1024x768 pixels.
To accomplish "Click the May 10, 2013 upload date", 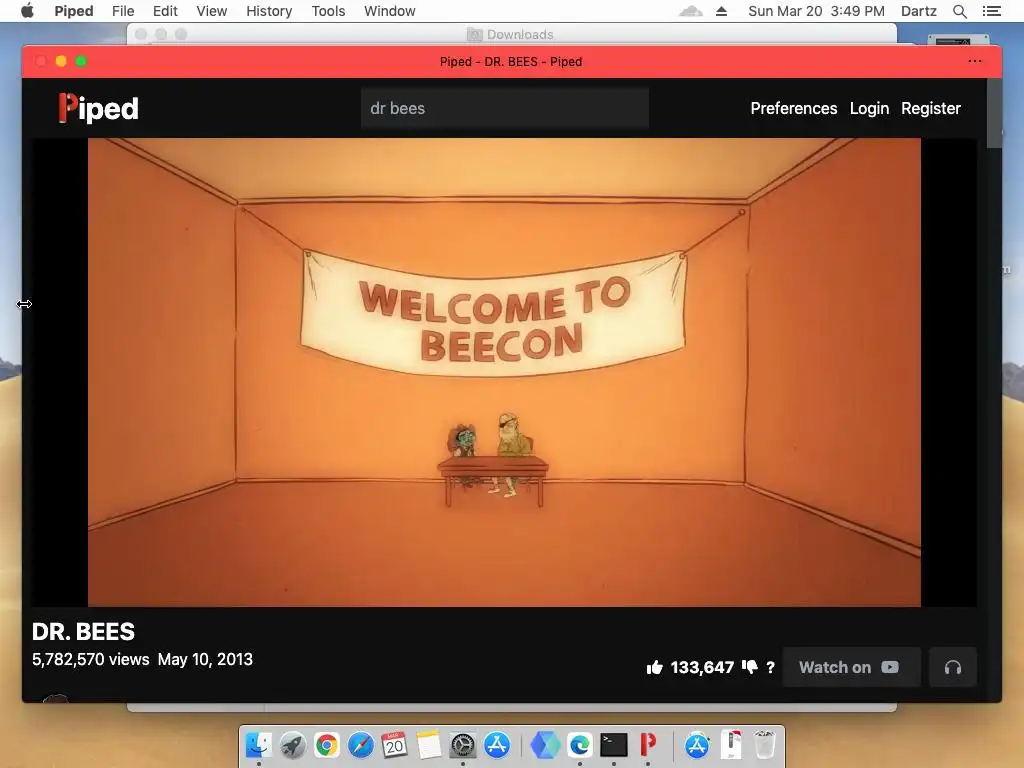I will pos(205,660).
